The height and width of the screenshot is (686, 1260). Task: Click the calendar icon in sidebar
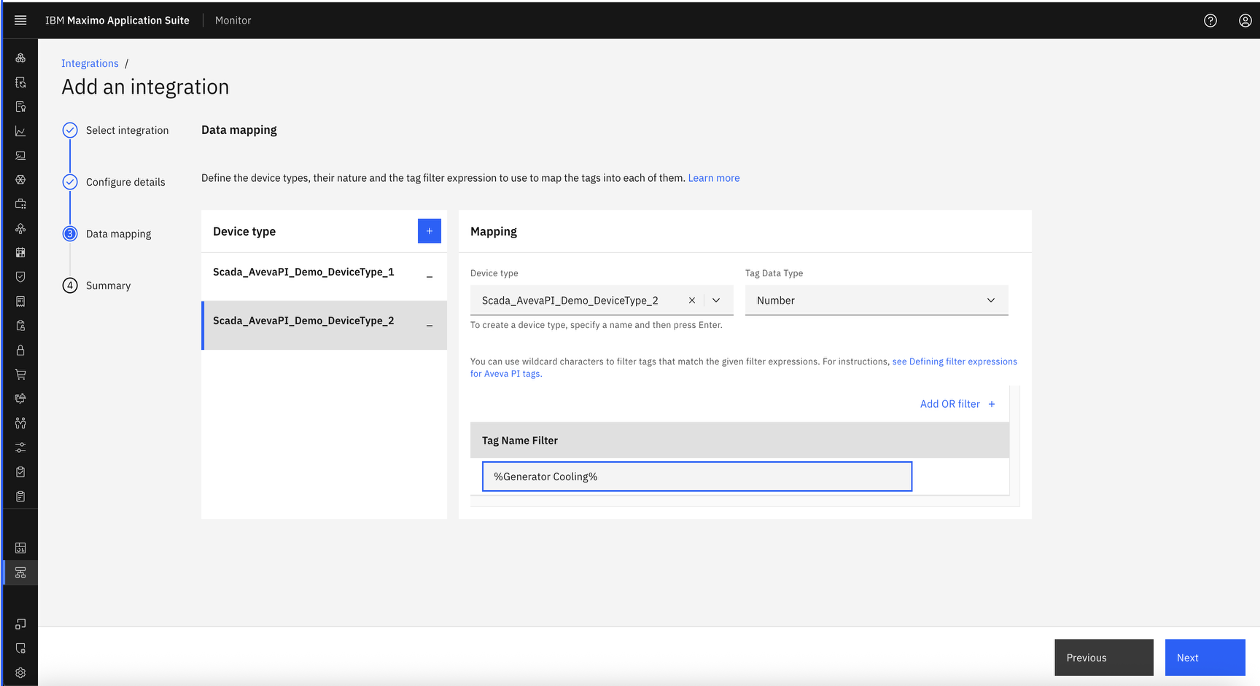pyautogui.click(x=20, y=253)
